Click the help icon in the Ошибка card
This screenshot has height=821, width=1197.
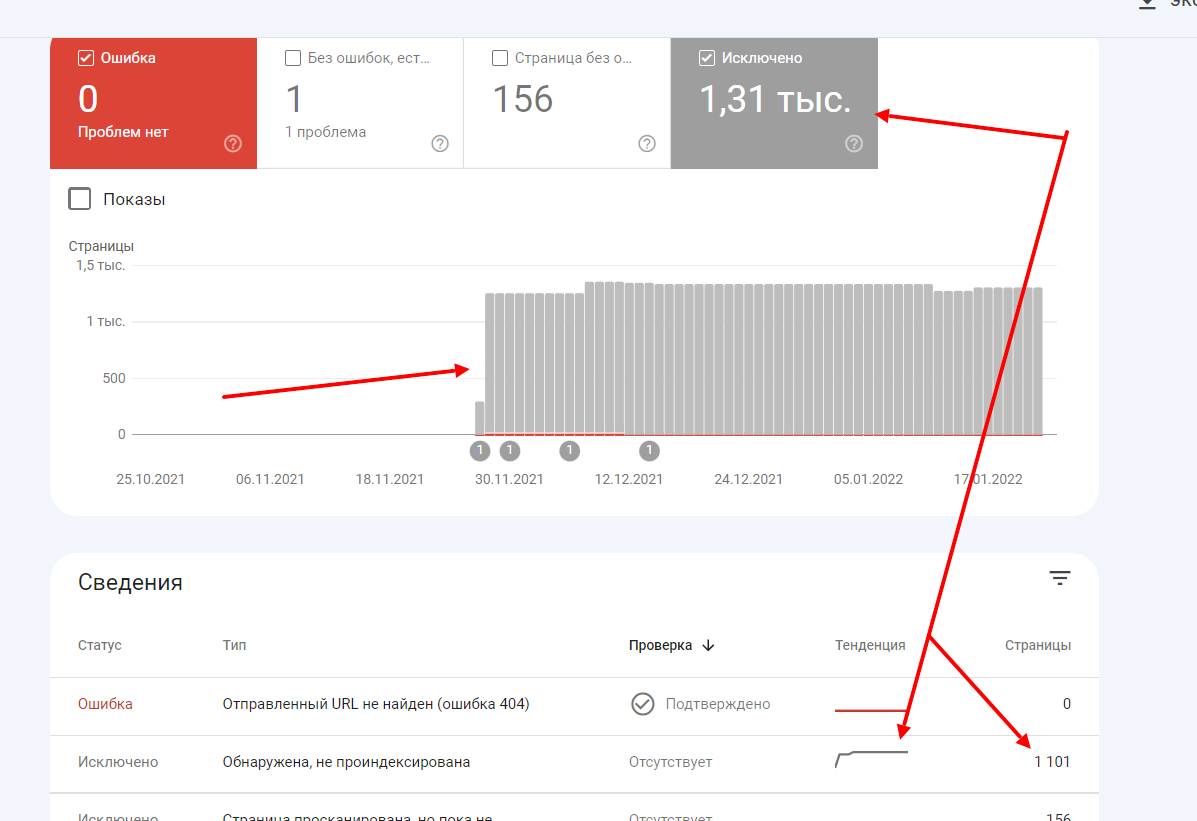[x=233, y=144]
